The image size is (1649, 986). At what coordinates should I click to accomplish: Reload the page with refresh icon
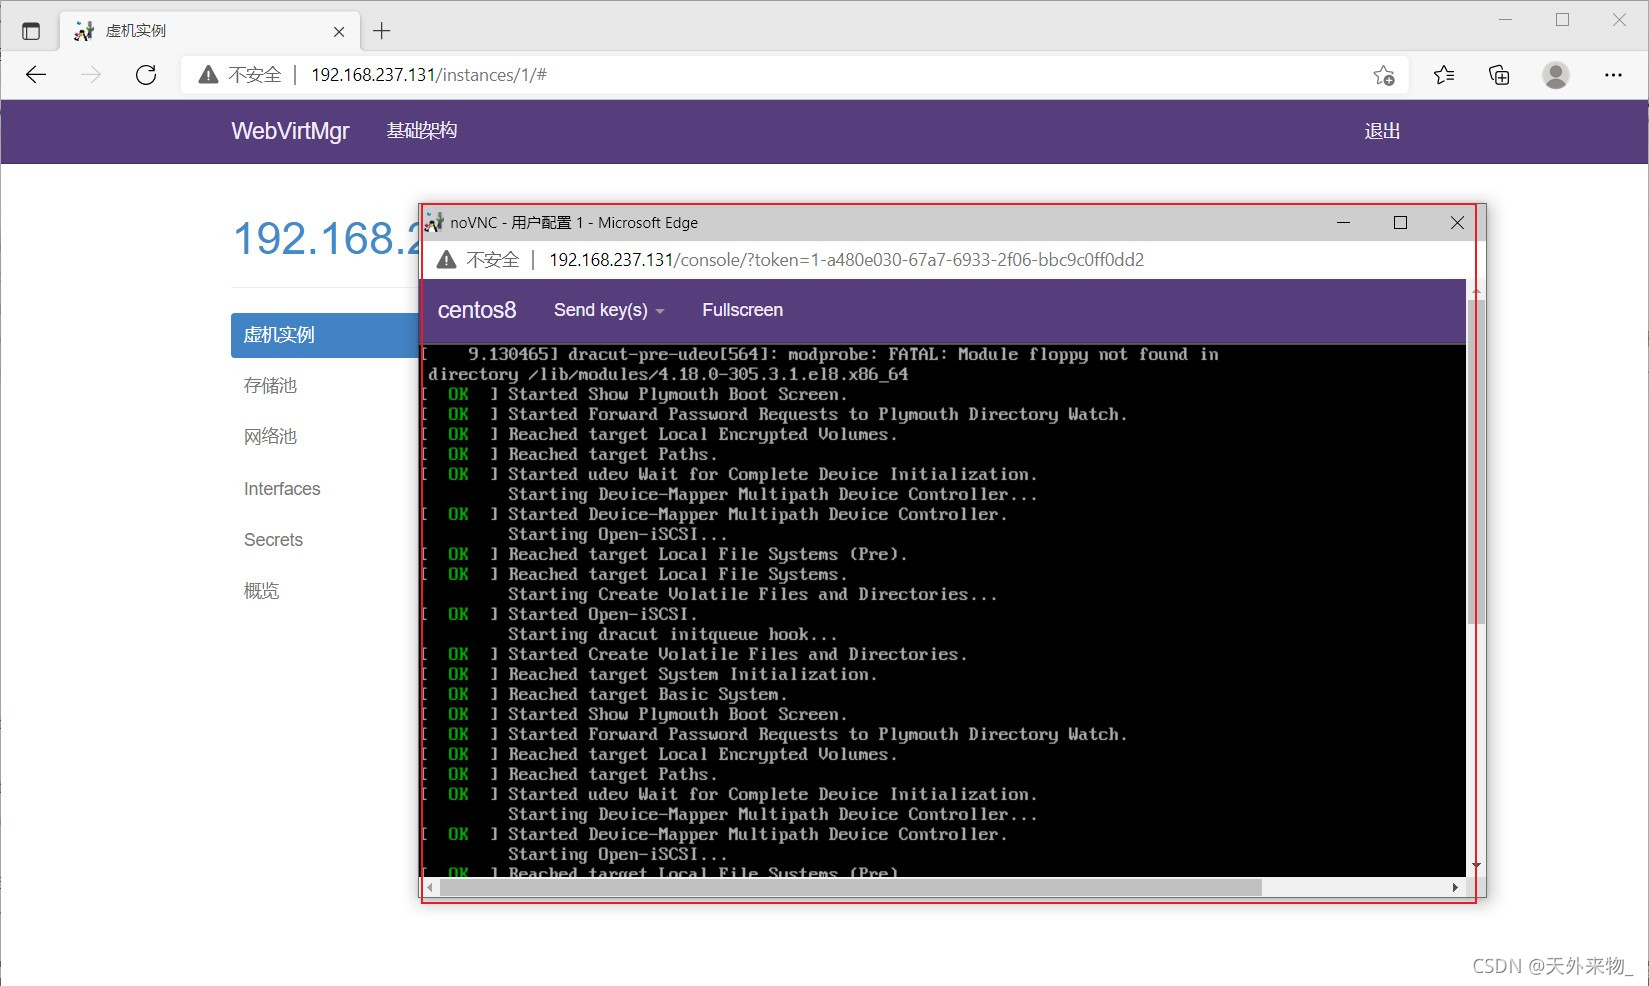pyautogui.click(x=146, y=75)
